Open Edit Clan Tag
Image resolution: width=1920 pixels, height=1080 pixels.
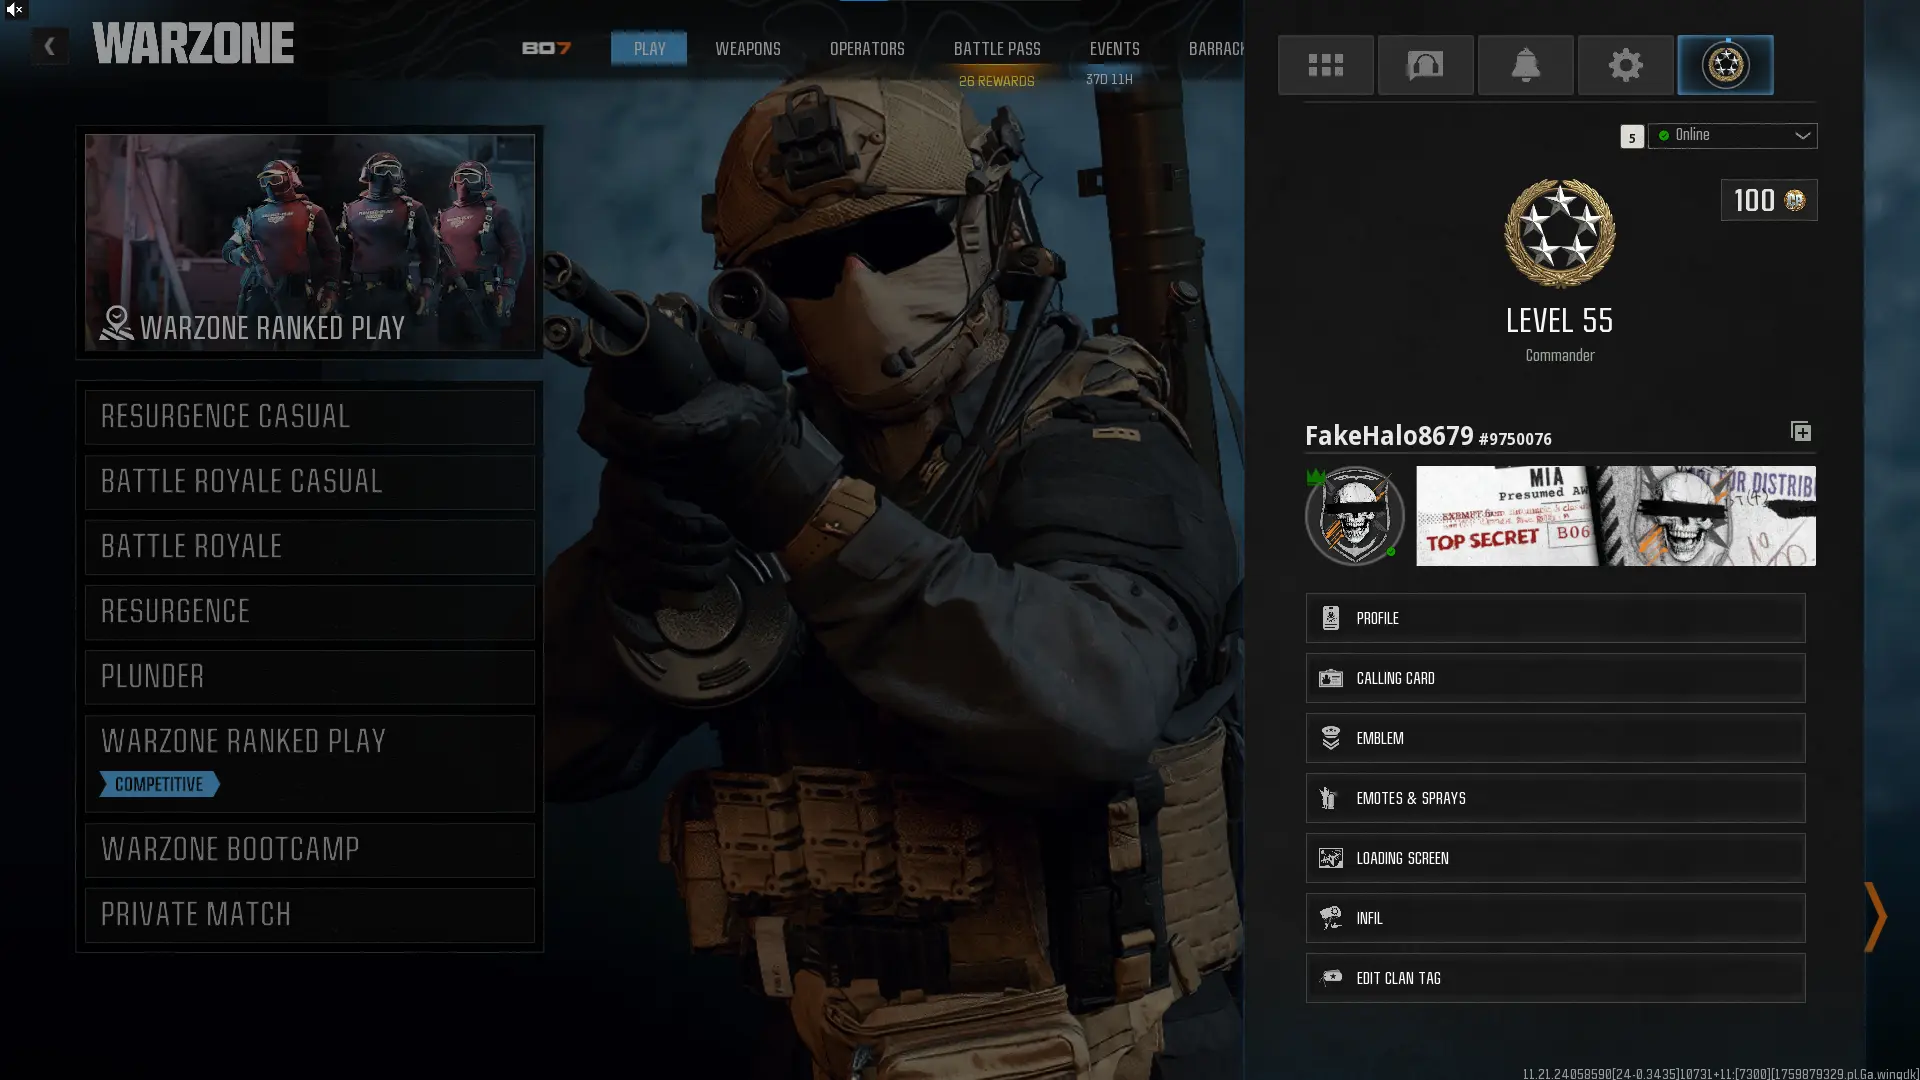[x=1554, y=978]
